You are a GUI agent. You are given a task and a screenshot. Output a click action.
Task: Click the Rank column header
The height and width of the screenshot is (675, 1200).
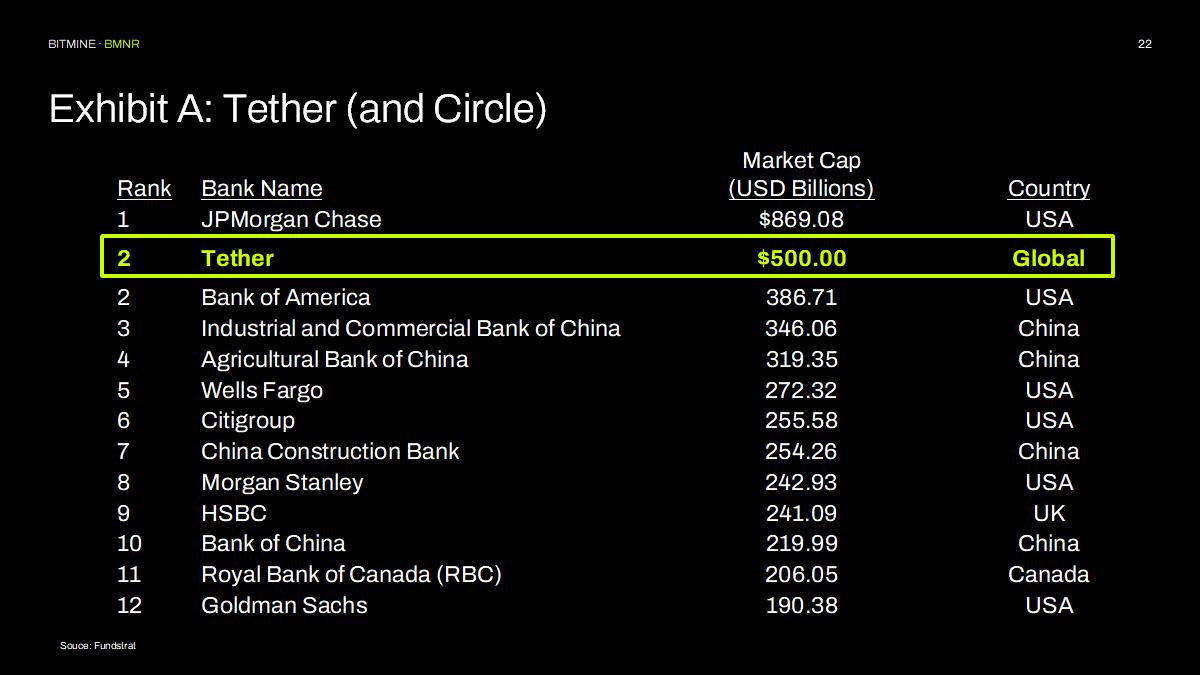pos(144,189)
